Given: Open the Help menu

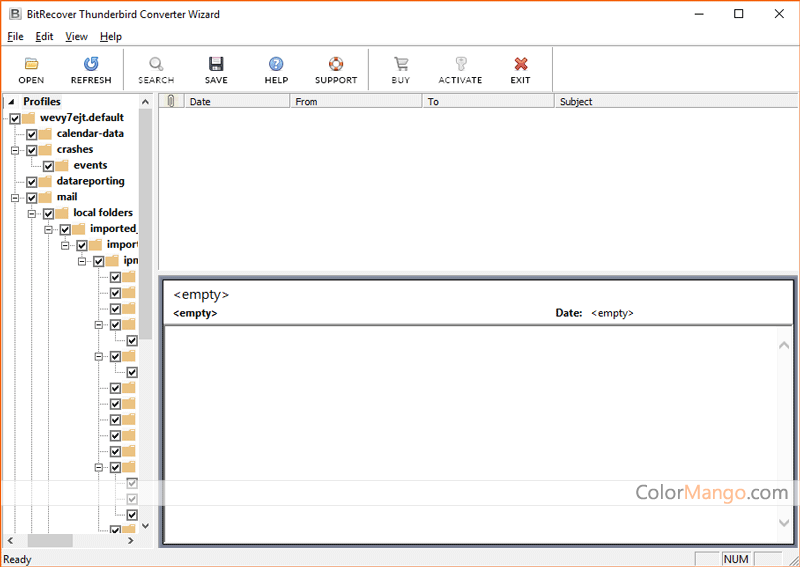Looking at the screenshot, I should pyautogui.click(x=111, y=36).
